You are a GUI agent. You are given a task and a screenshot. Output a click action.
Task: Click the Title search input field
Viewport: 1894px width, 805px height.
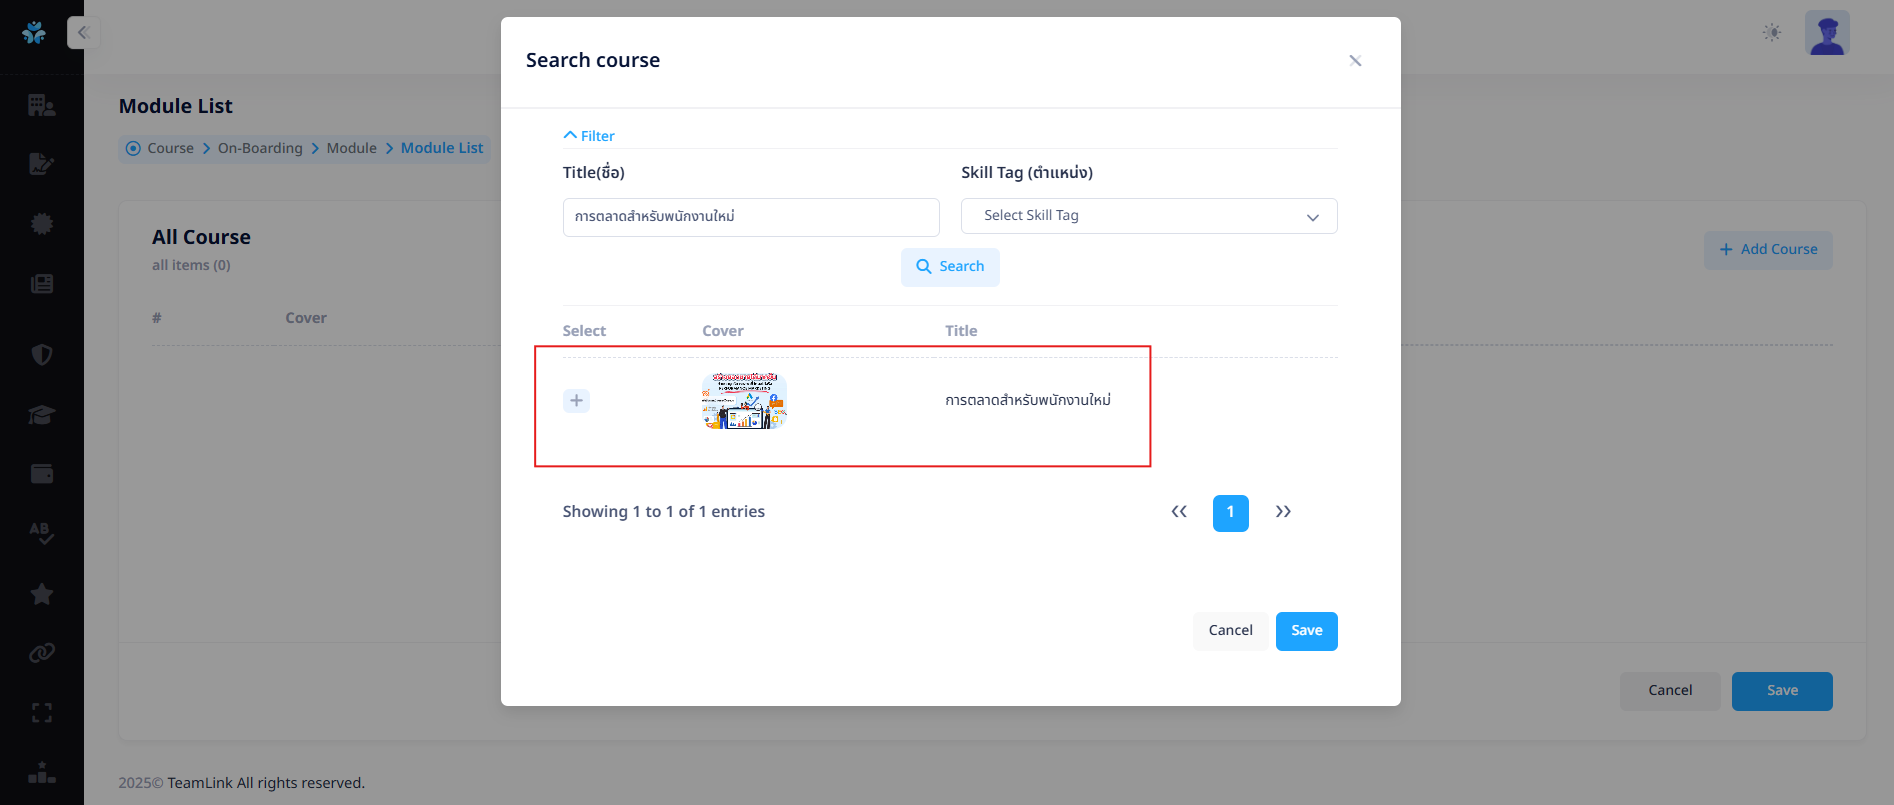(750, 217)
